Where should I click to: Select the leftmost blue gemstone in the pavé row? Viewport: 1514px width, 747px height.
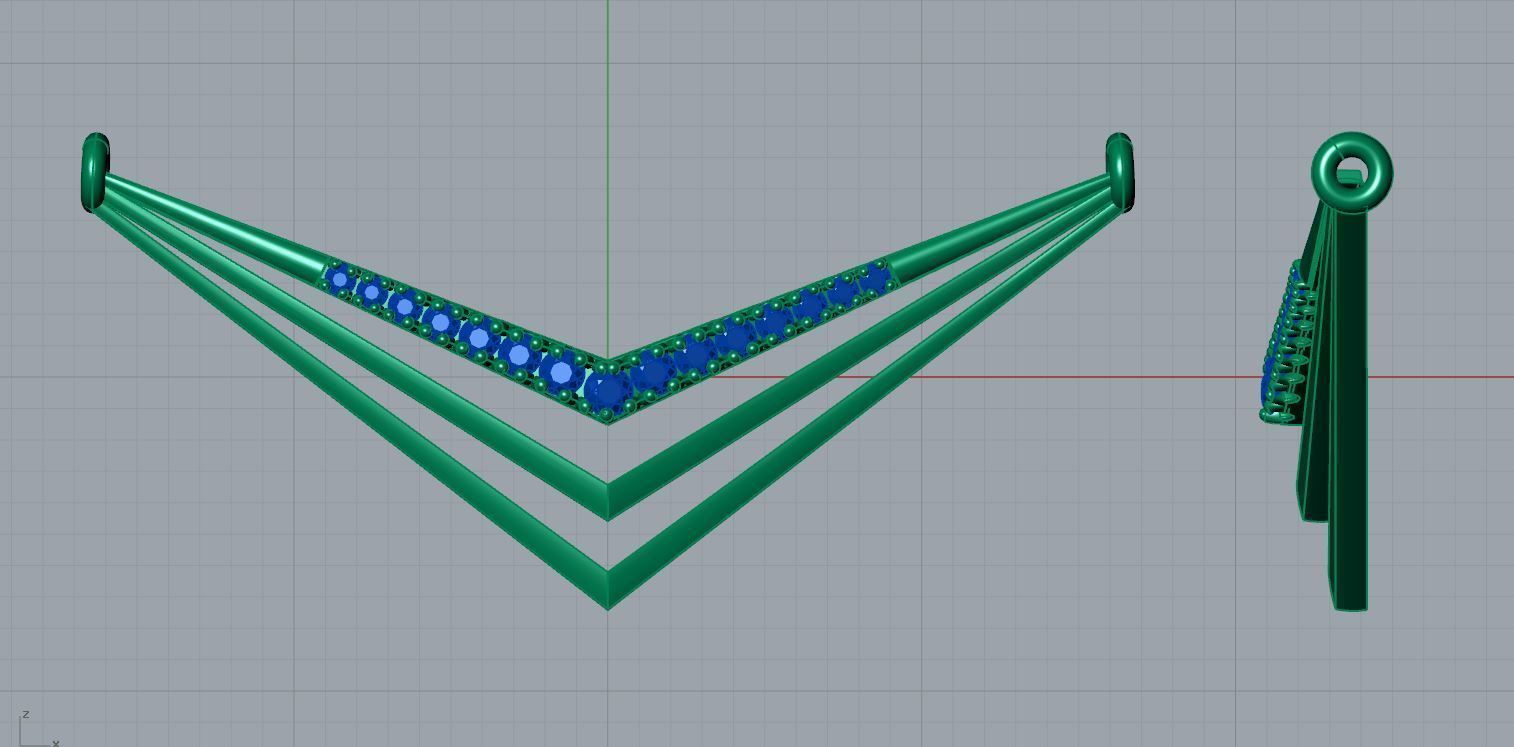point(341,279)
